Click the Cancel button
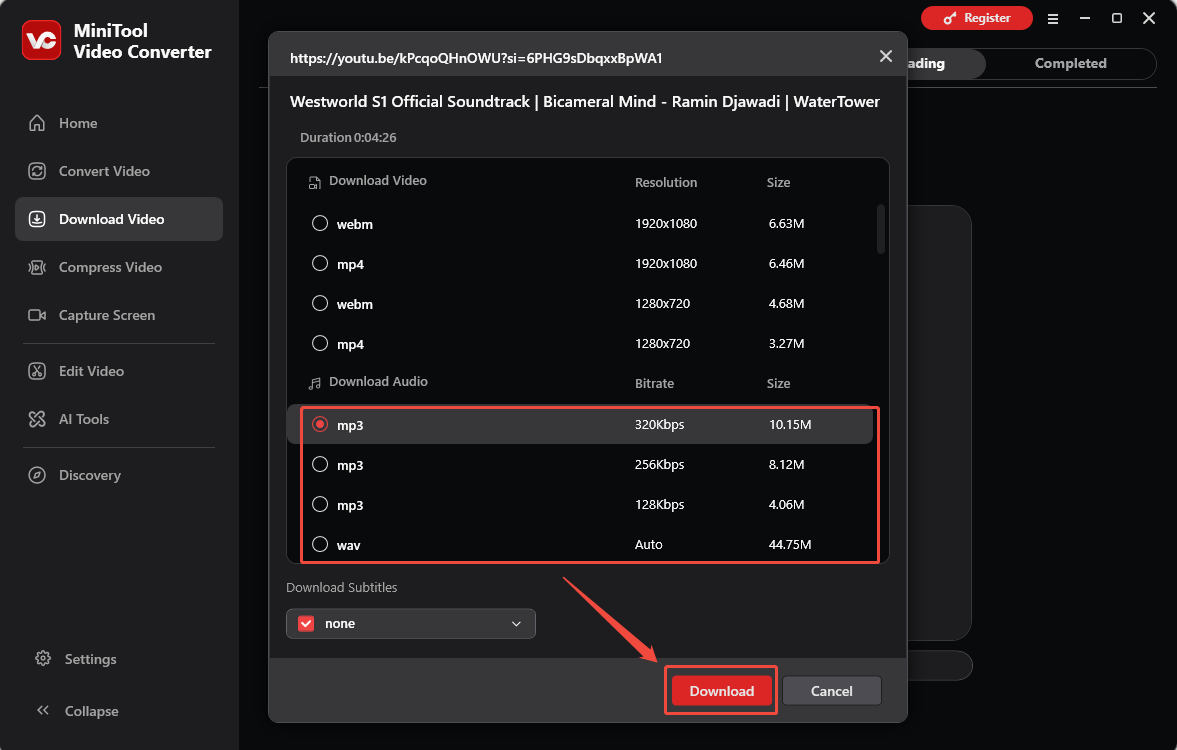The image size is (1177, 750). (832, 691)
